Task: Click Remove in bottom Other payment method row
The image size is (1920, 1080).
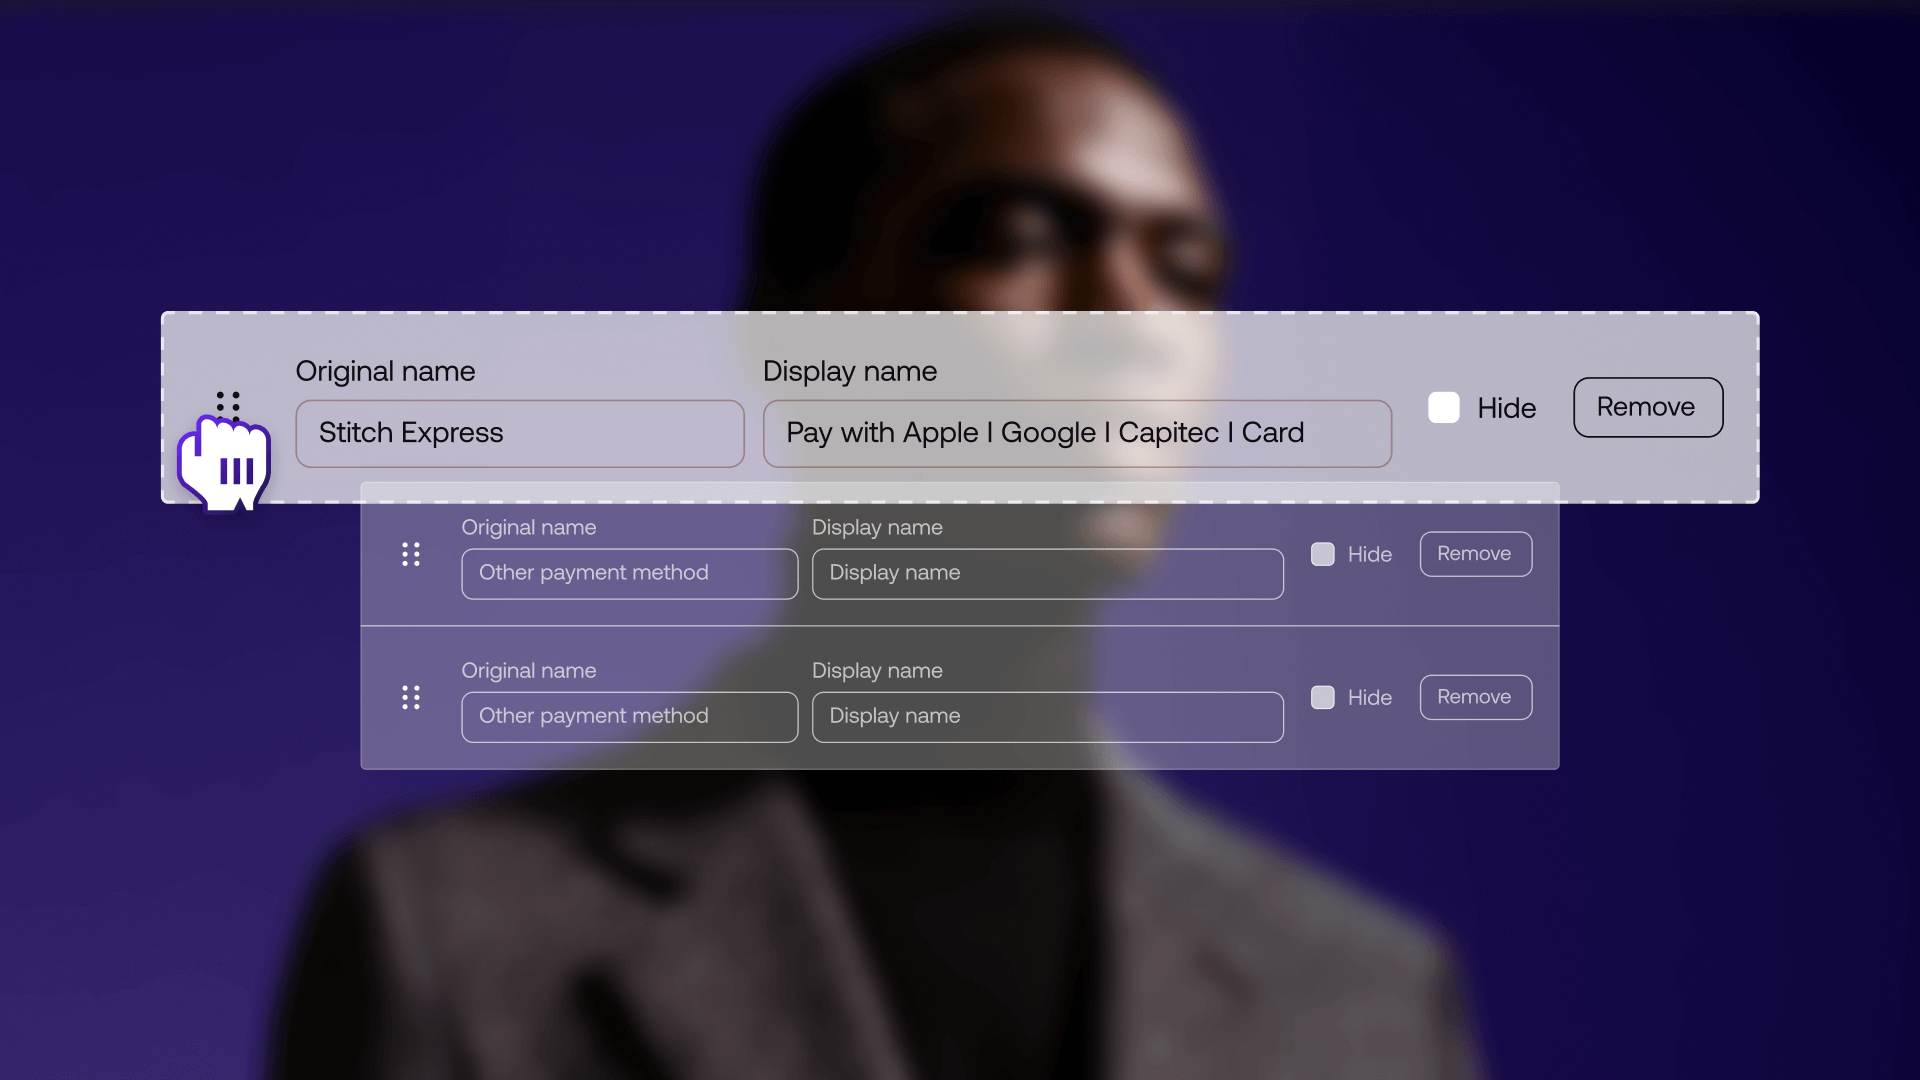Action: (1476, 697)
